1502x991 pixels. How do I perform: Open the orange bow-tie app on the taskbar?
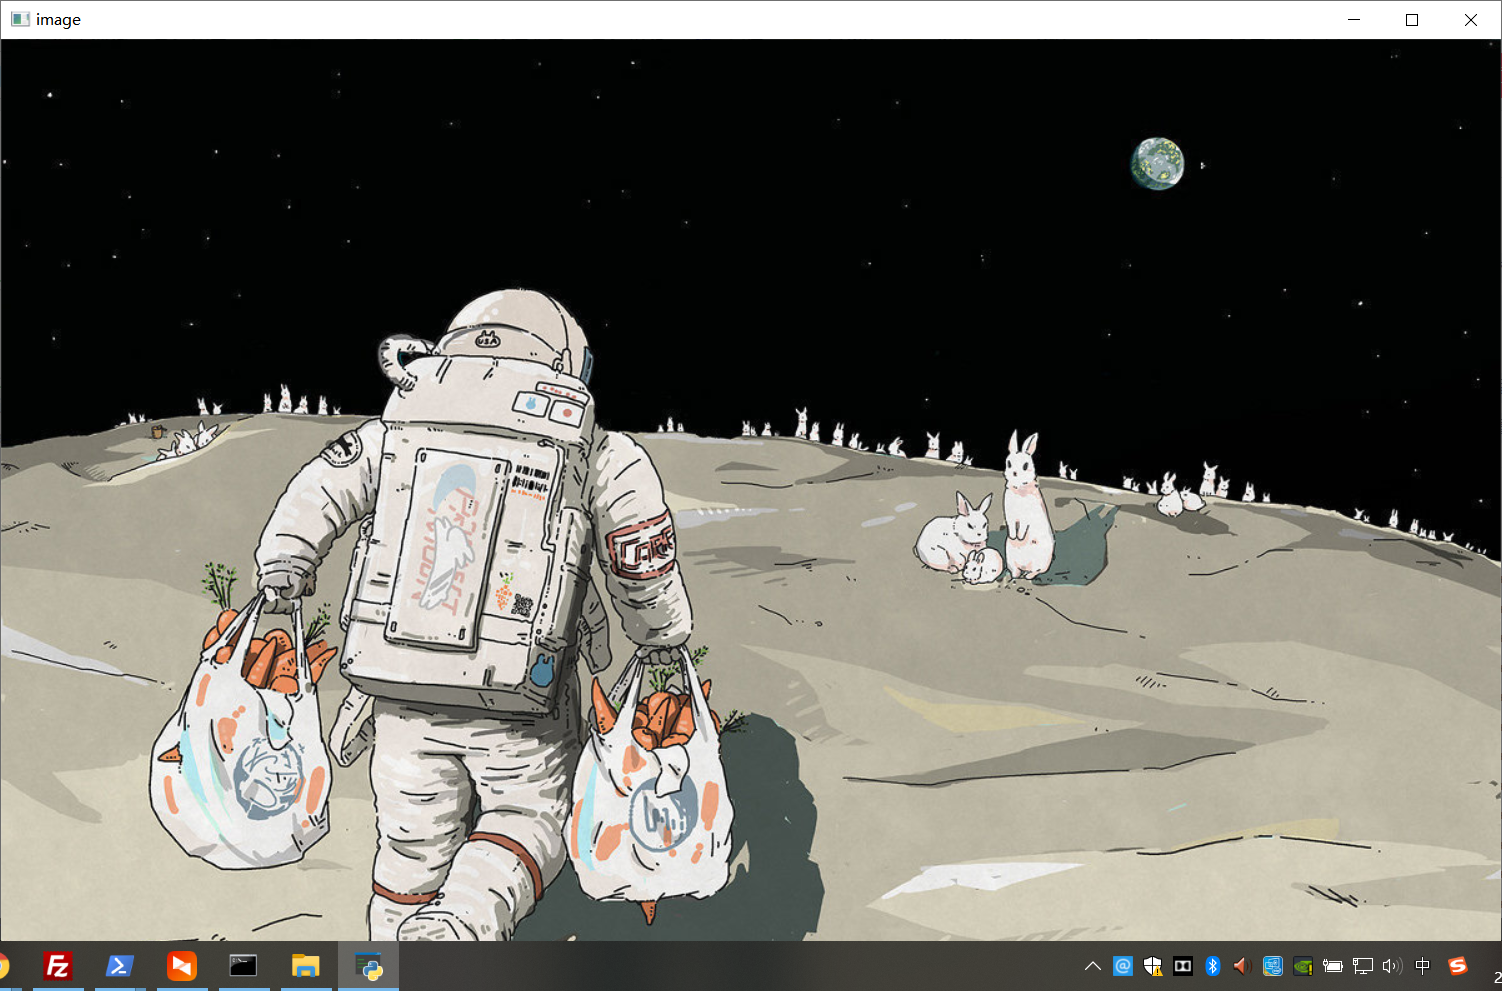(x=182, y=966)
